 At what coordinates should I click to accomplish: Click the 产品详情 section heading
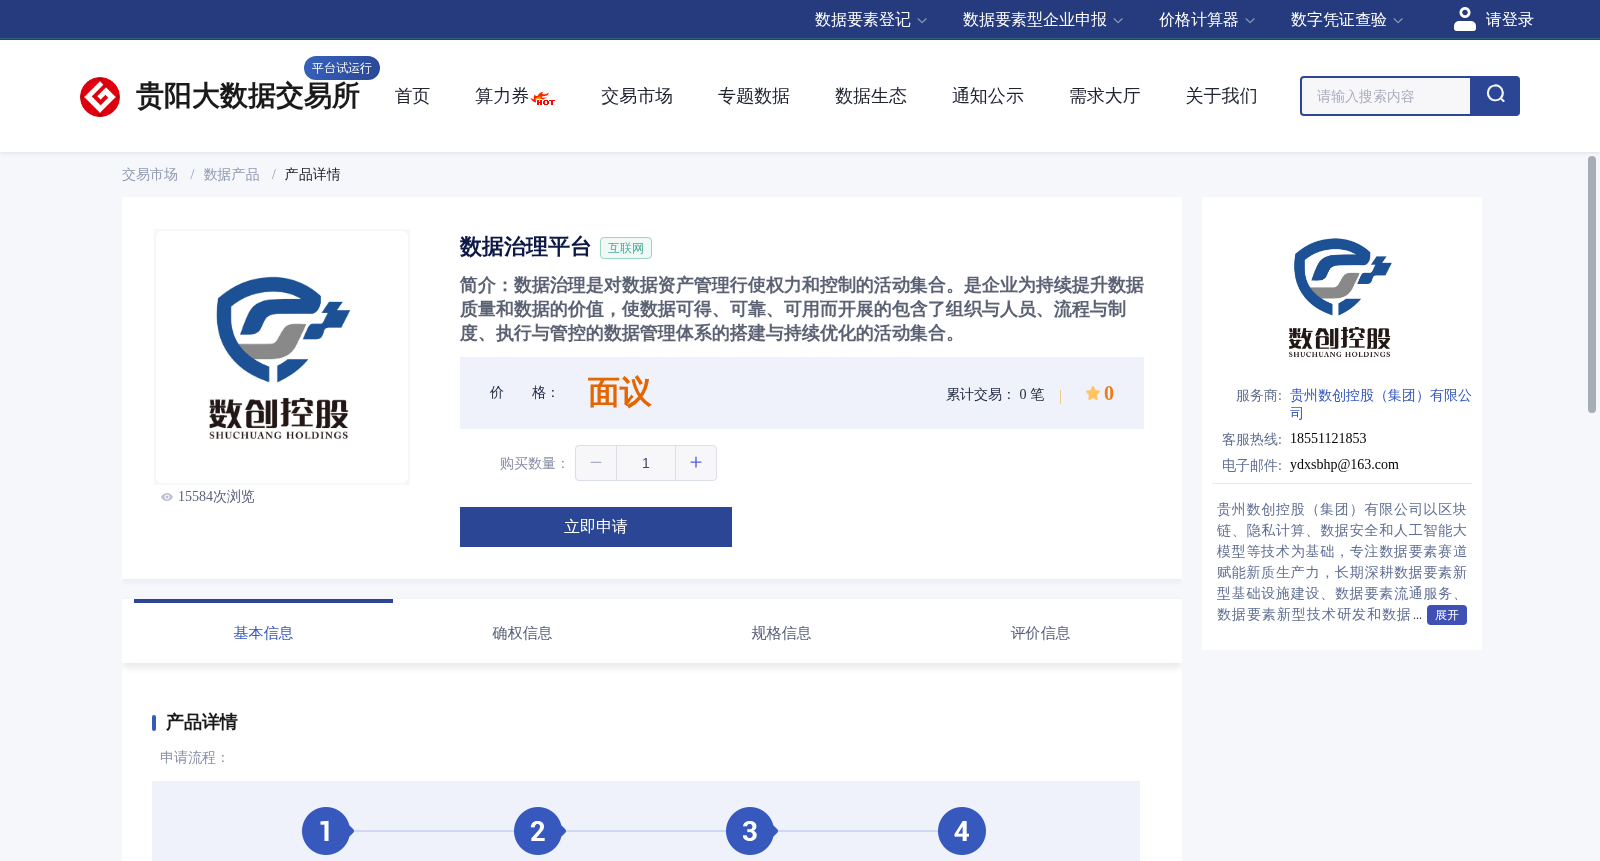[x=201, y=722]
